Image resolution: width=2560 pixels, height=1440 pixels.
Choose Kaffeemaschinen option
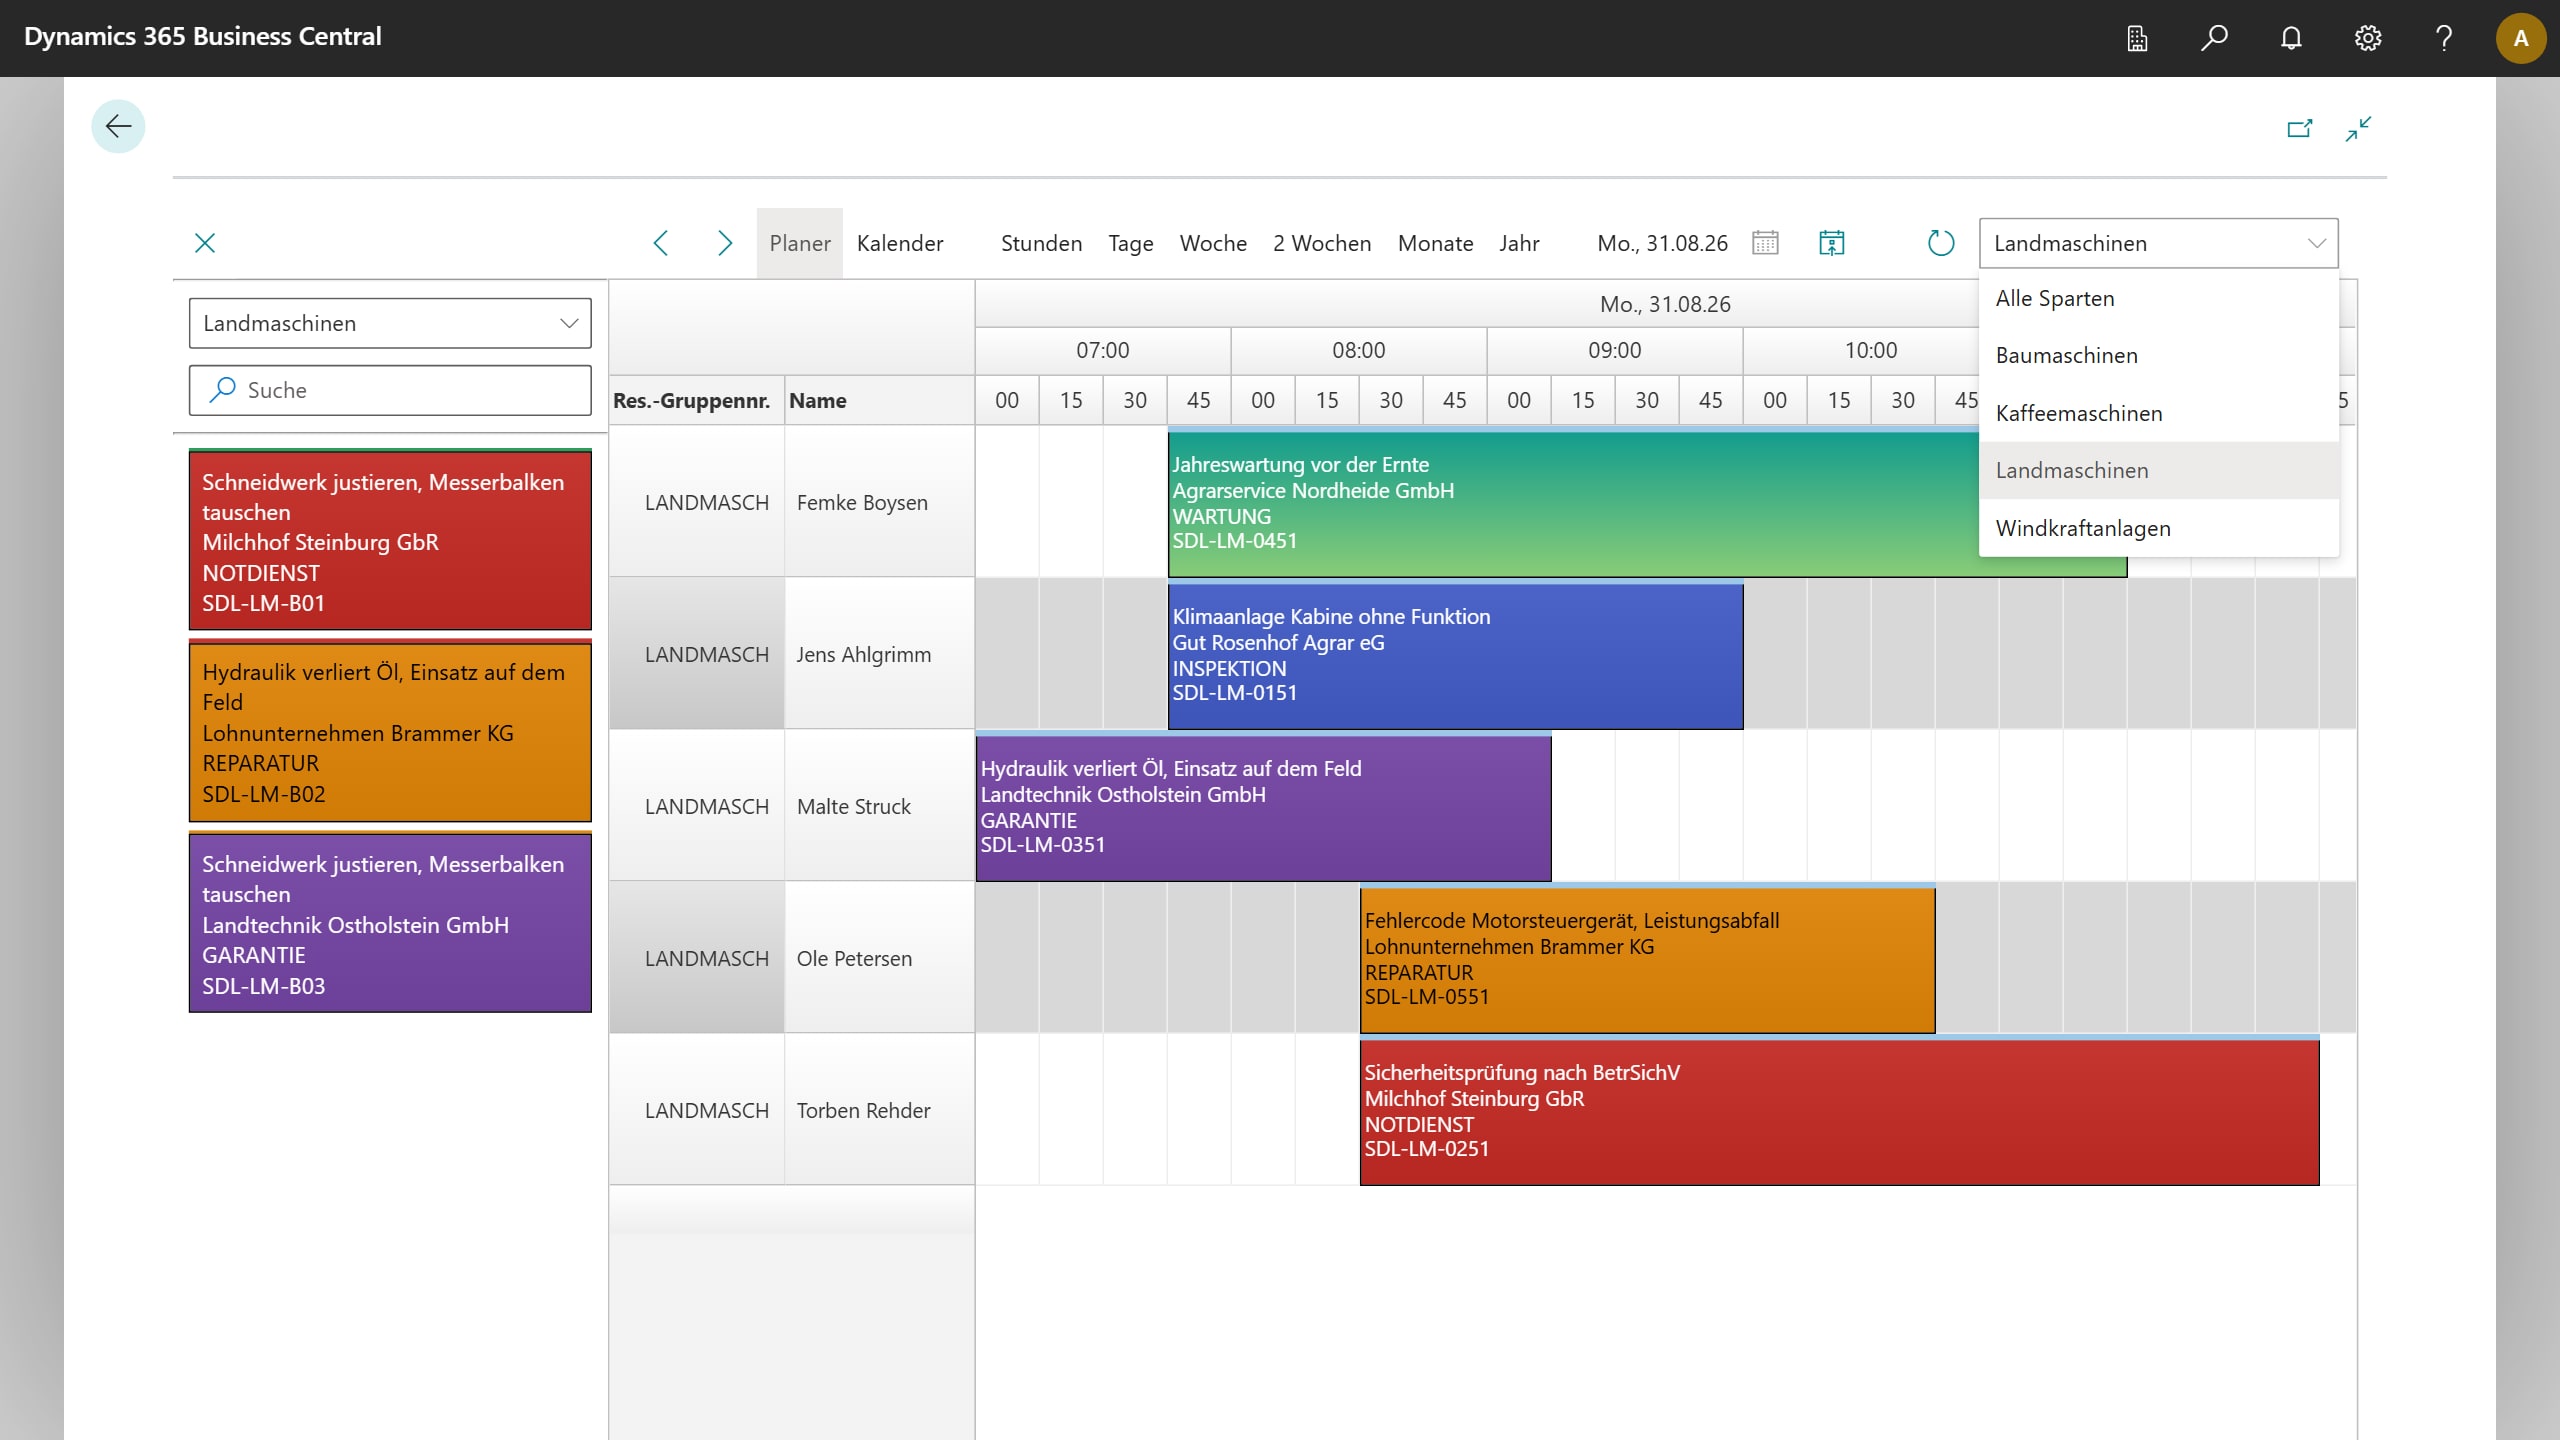coord(2158,413)
